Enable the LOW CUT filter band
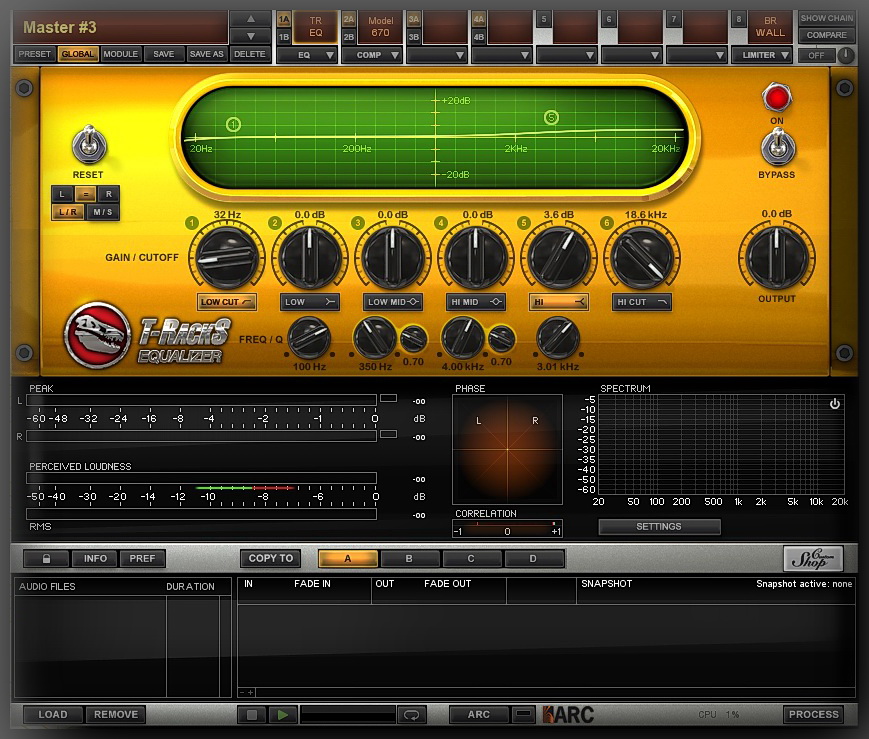The height and width of the screenshot is (739, 869). click(x=227, y=302)
